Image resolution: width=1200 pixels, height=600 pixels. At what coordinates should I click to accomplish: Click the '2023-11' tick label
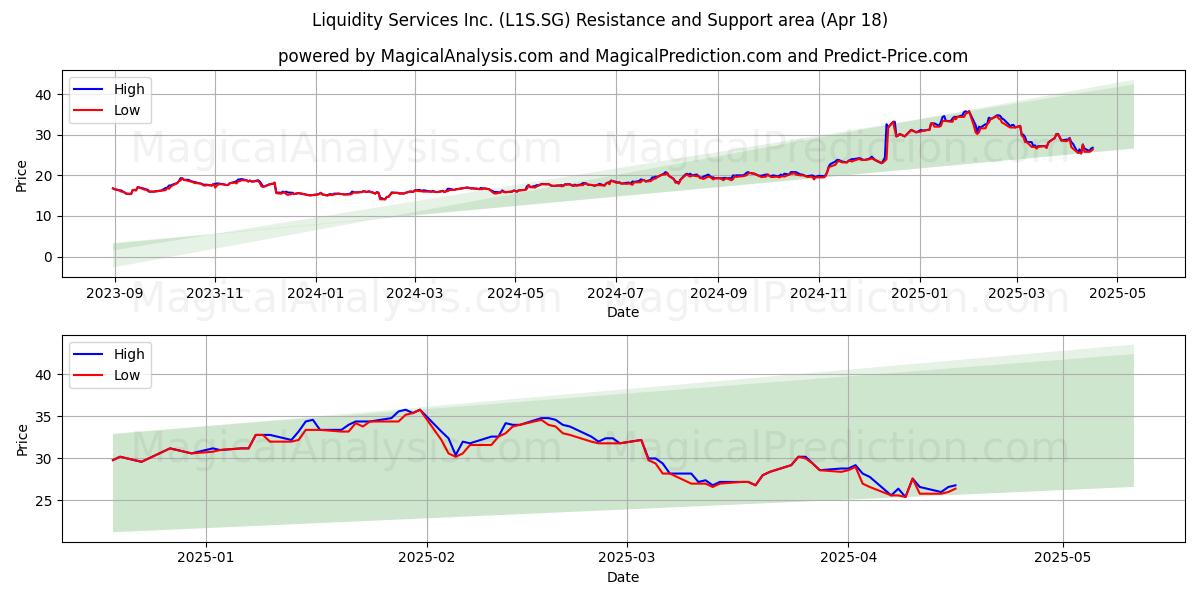coord(215,294)
